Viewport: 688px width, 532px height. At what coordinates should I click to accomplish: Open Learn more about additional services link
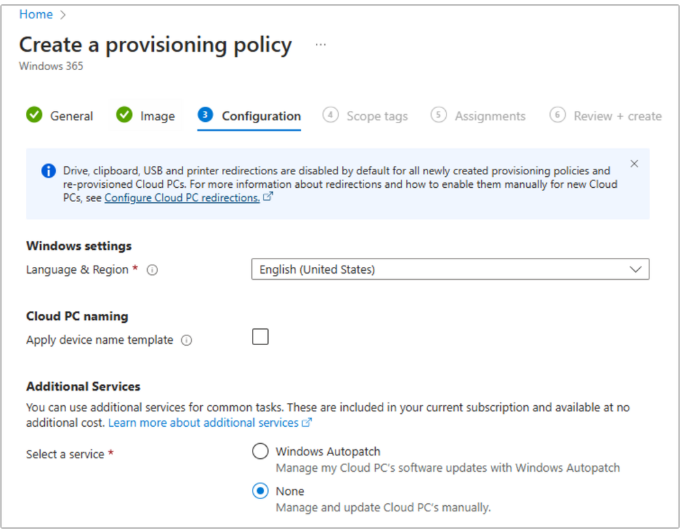pyautogui.click(x=204, y=423)
